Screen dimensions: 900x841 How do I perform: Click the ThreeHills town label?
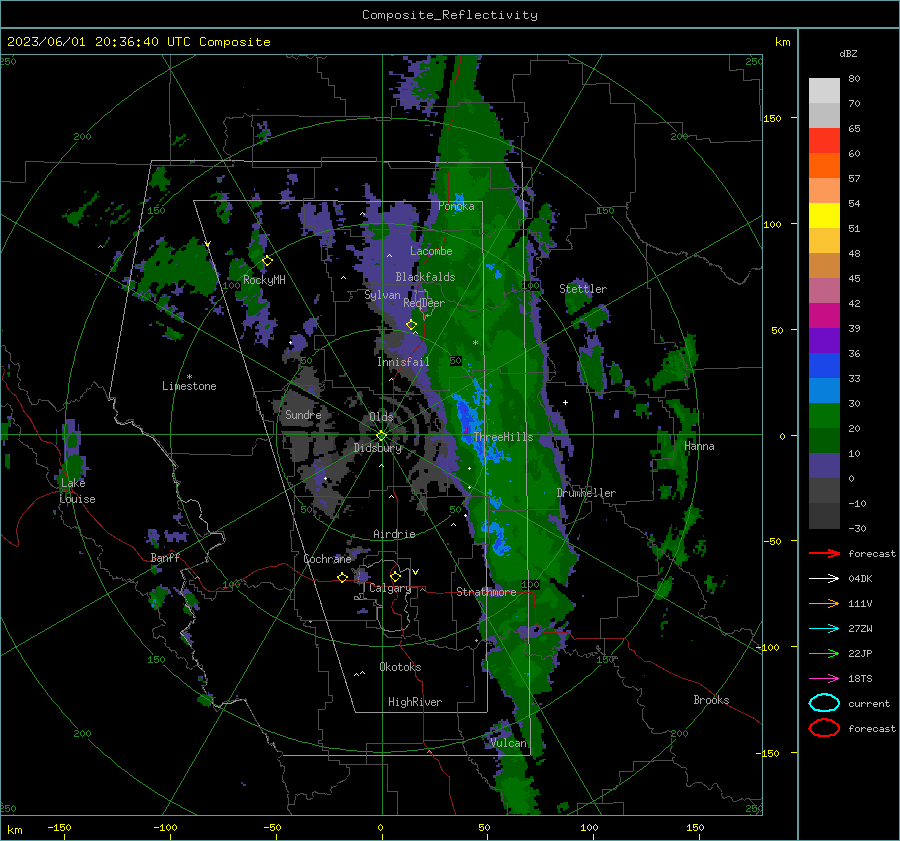pos(503,437)
